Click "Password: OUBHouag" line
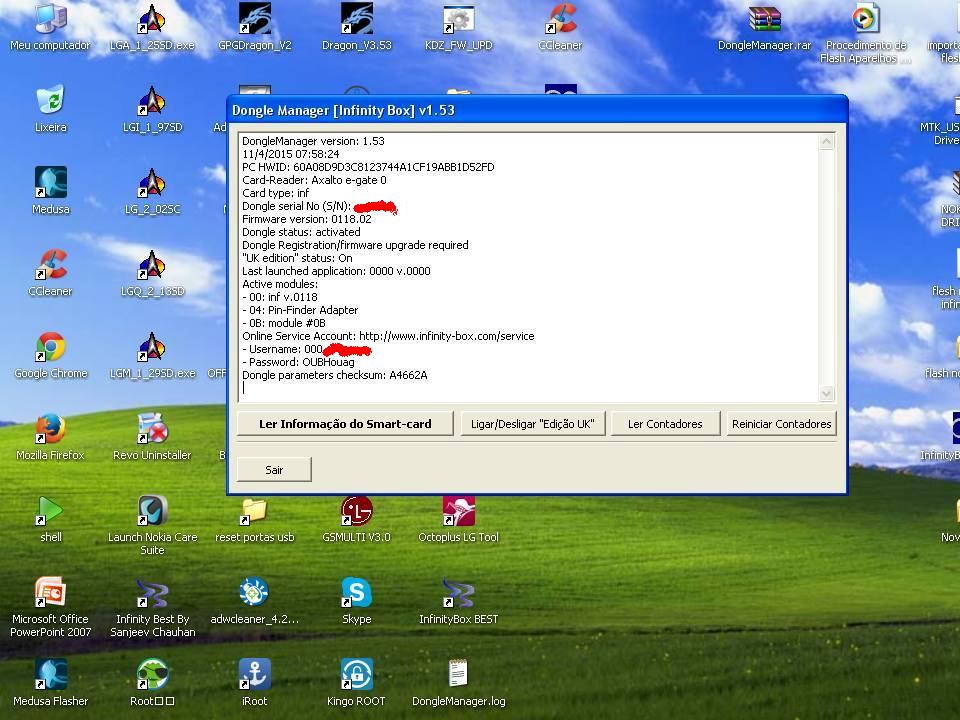Viewport: 960px width, 720px height. click(298, 362)
